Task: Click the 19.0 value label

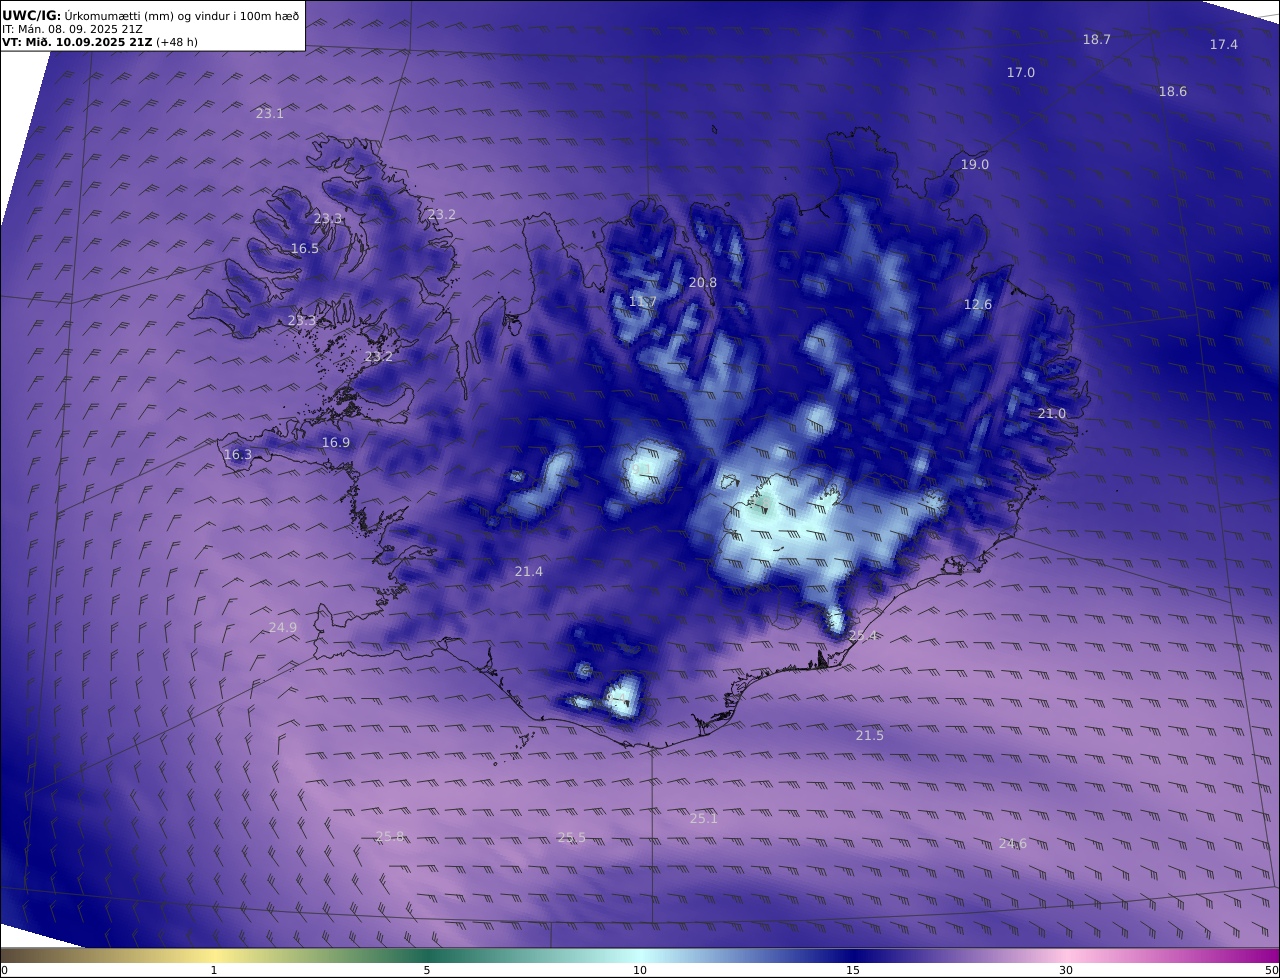Action: [x=975, y=165]
